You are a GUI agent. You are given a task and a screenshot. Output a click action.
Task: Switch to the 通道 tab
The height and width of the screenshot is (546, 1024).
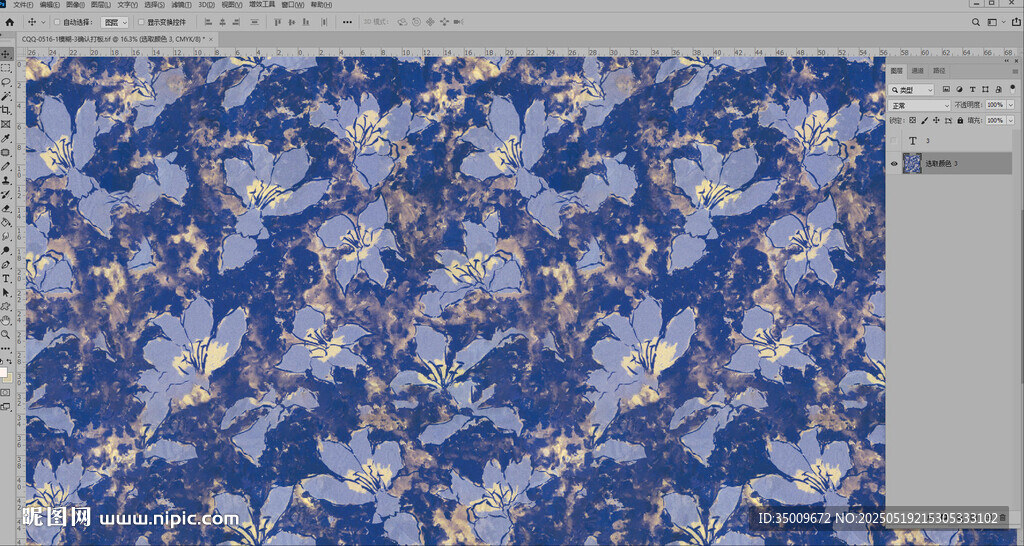918,71
